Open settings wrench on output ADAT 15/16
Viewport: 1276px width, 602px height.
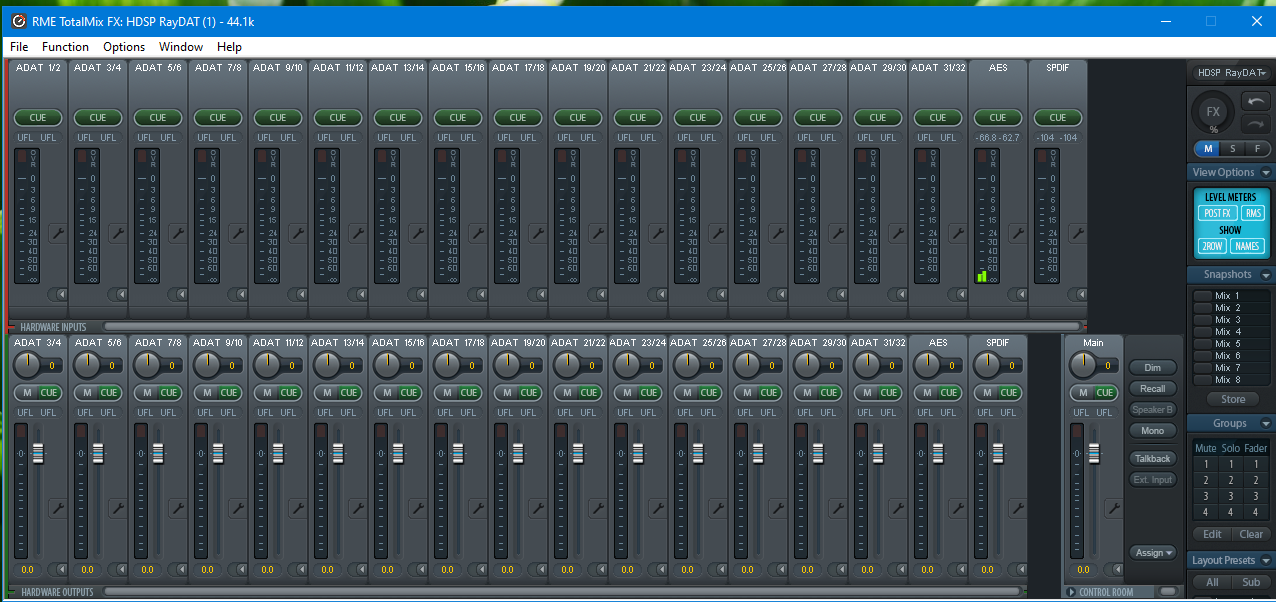[x=417, y=508]
